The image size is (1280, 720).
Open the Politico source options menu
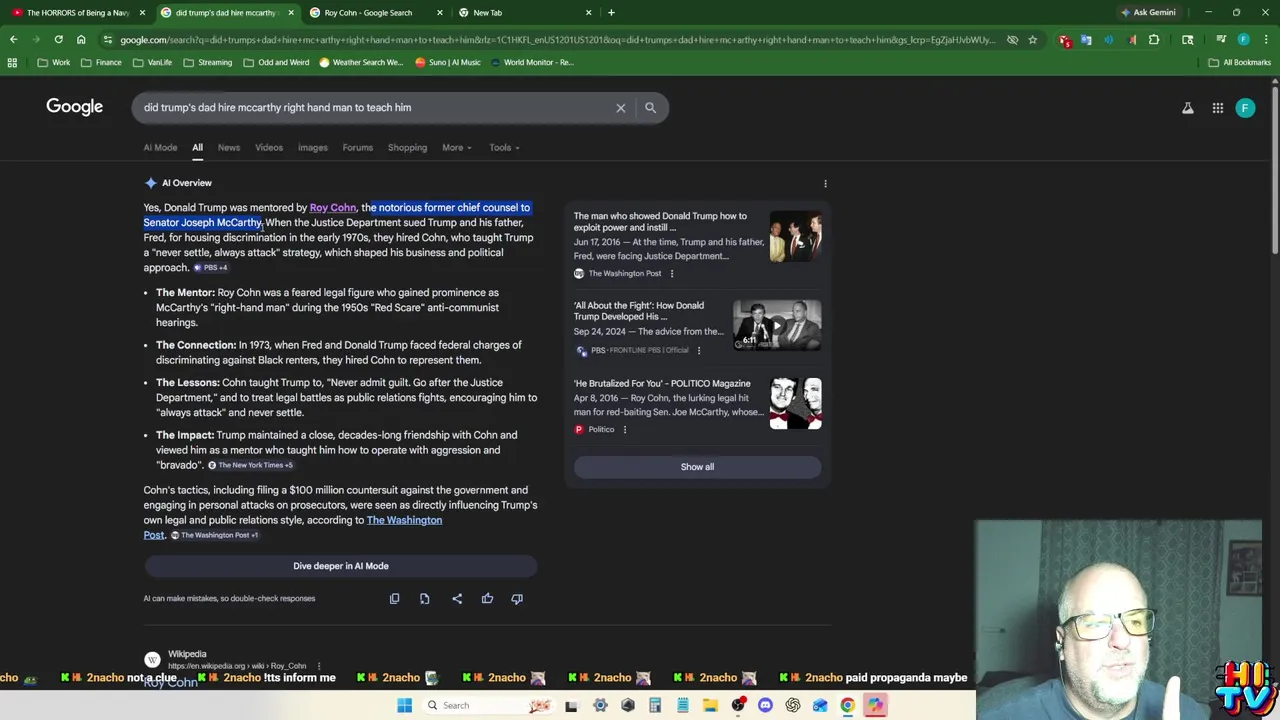624,430
